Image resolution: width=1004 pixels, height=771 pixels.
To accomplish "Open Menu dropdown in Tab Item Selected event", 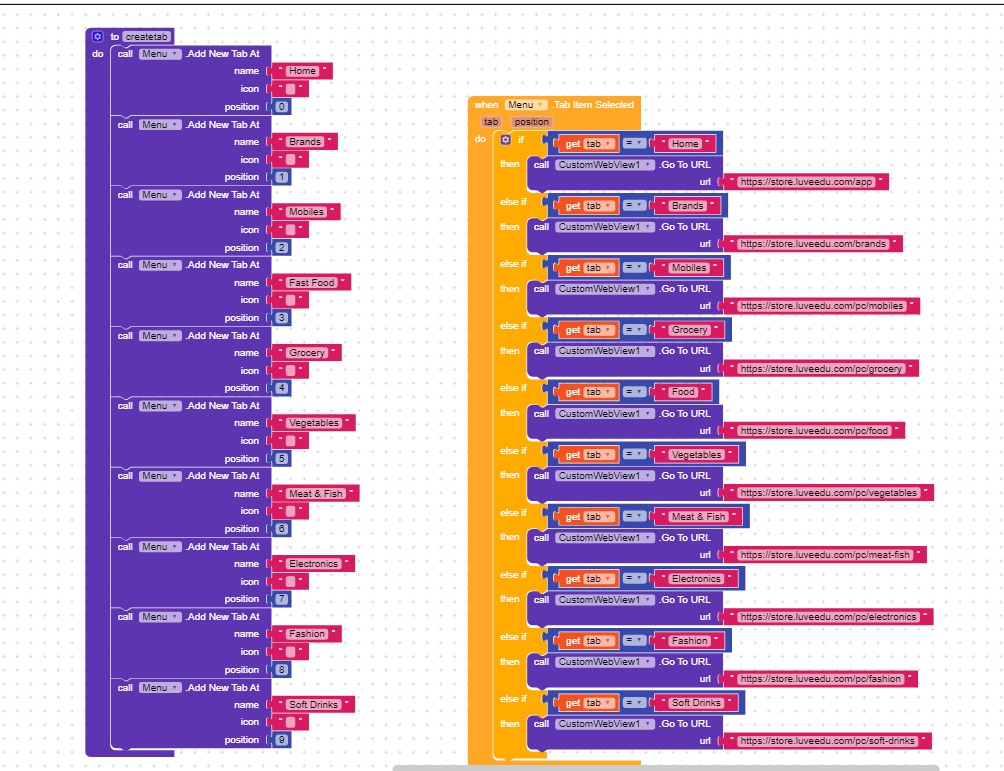I will click(526, 105).
